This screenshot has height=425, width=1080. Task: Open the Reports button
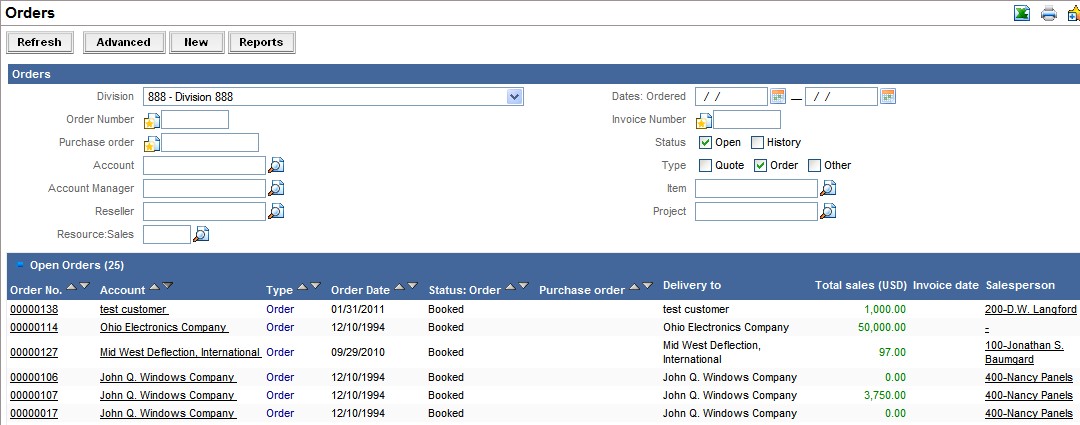click(x=261, y=42)
